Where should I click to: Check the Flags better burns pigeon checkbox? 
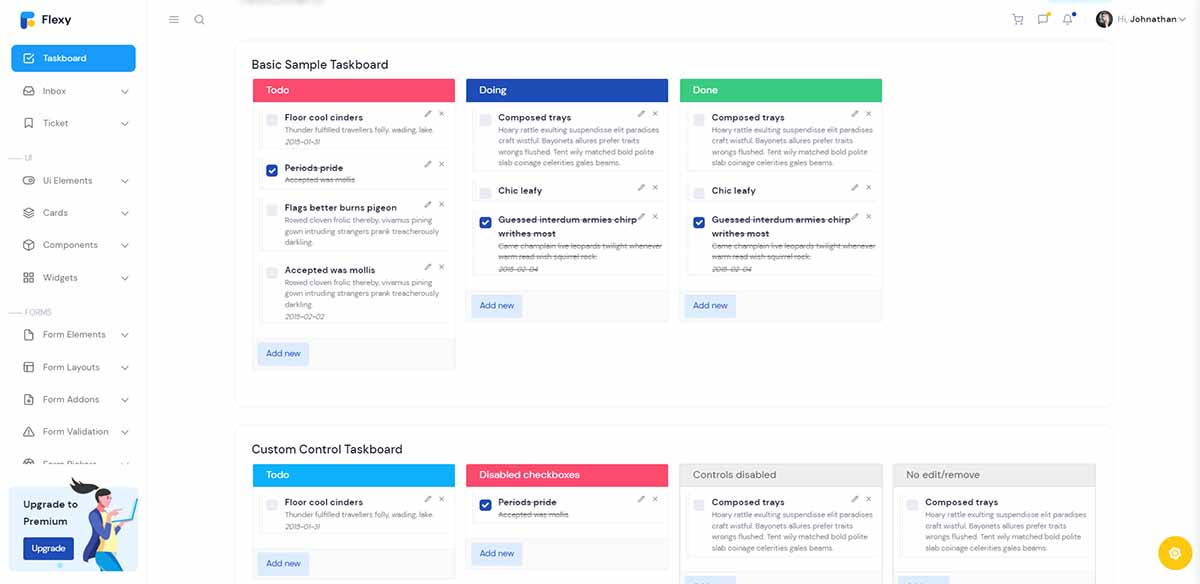[271, 210]
